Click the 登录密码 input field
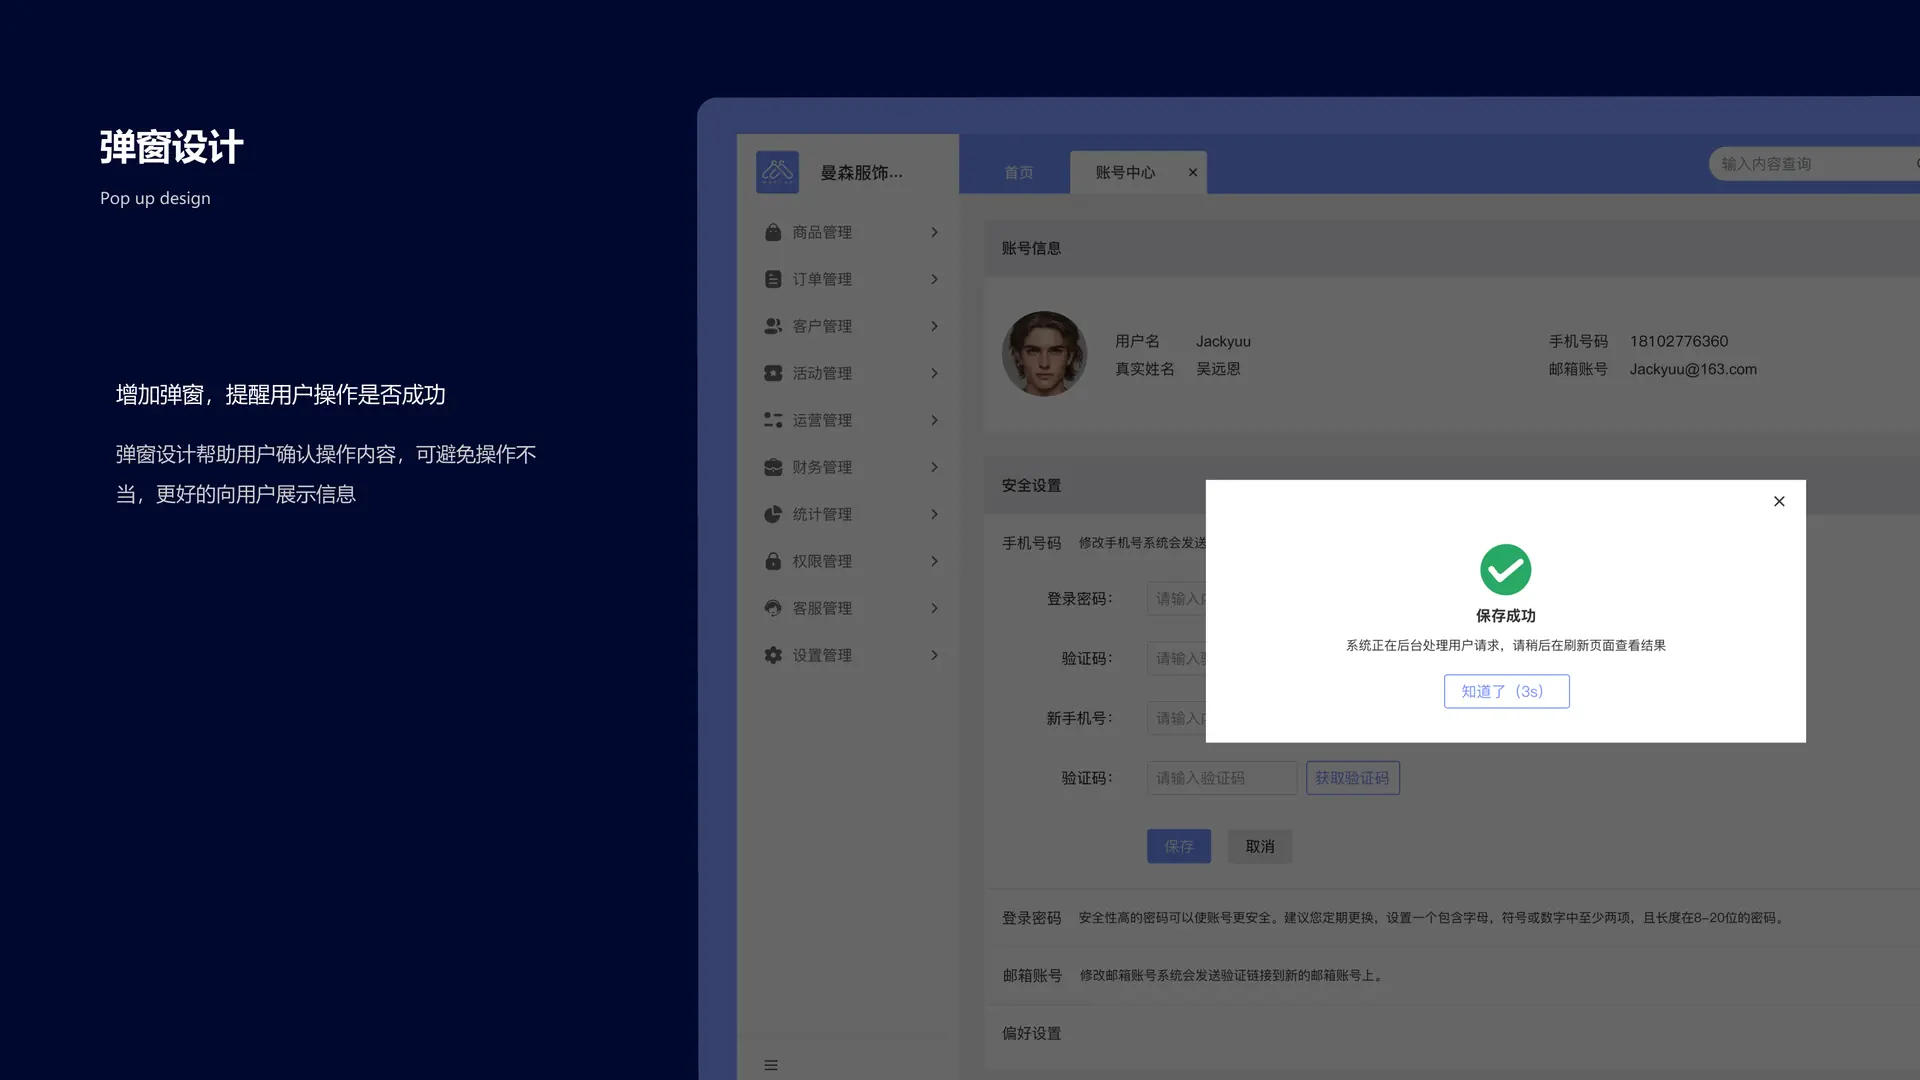 [x=1177, y=598]
